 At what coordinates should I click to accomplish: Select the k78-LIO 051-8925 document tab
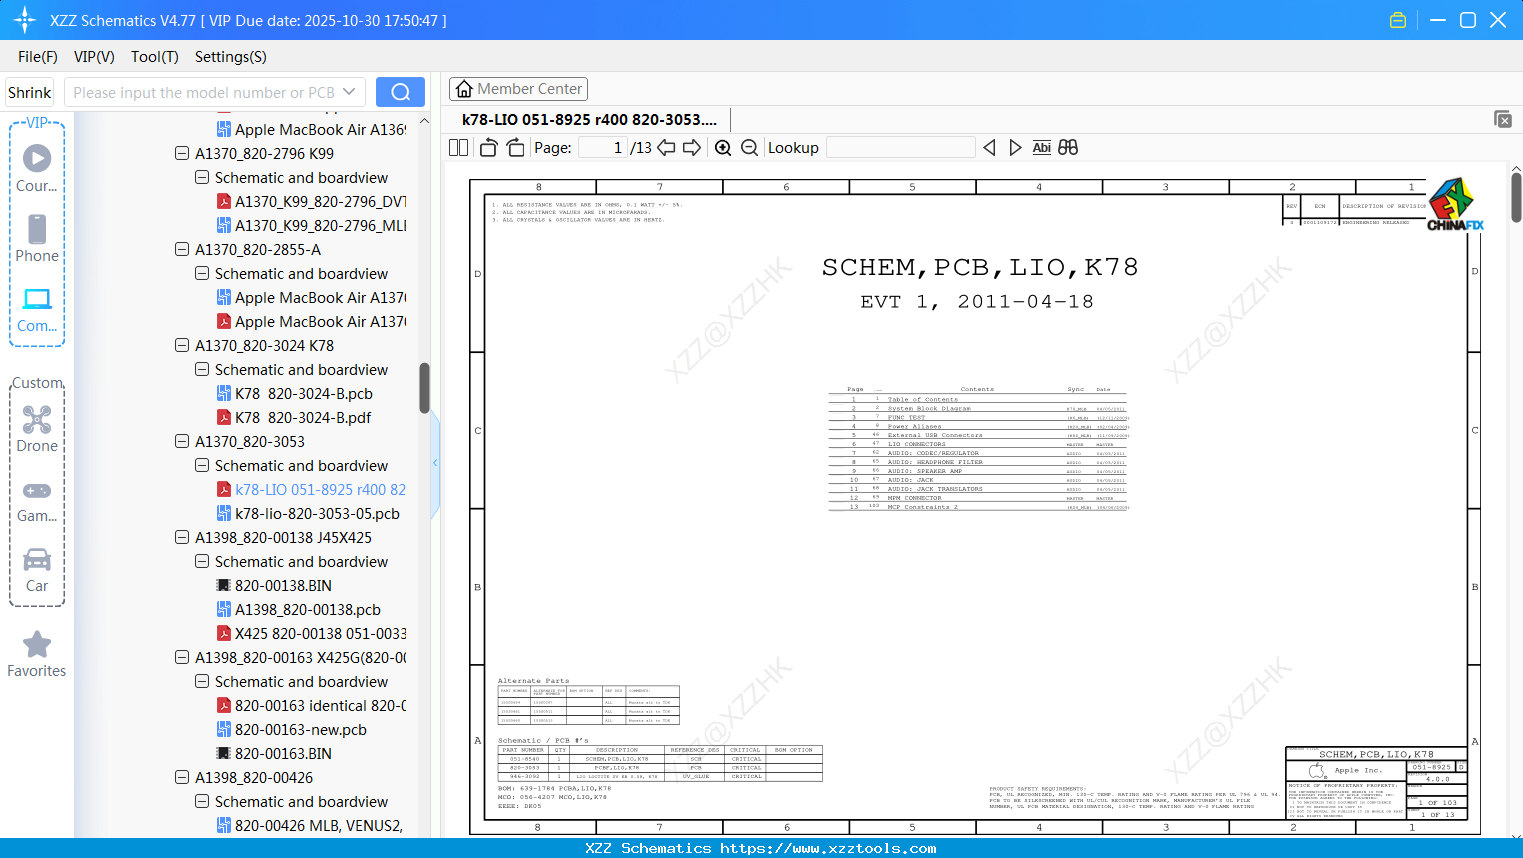pos(589,120)
